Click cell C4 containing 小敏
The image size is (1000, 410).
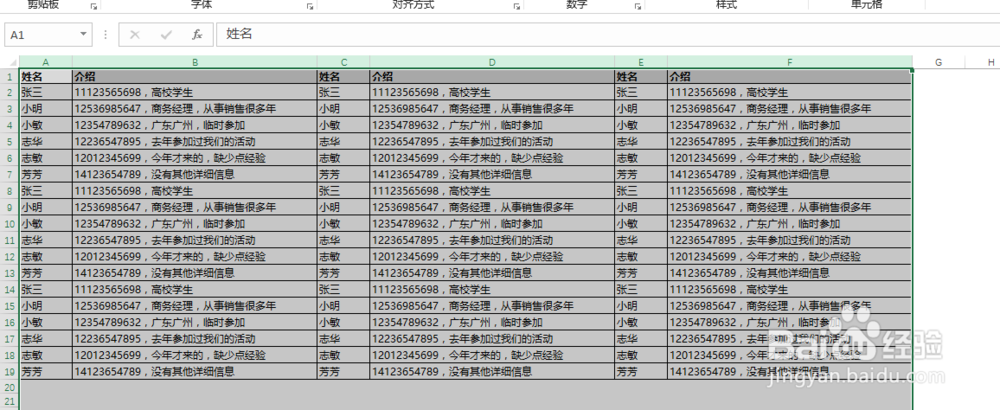point(344,126)
